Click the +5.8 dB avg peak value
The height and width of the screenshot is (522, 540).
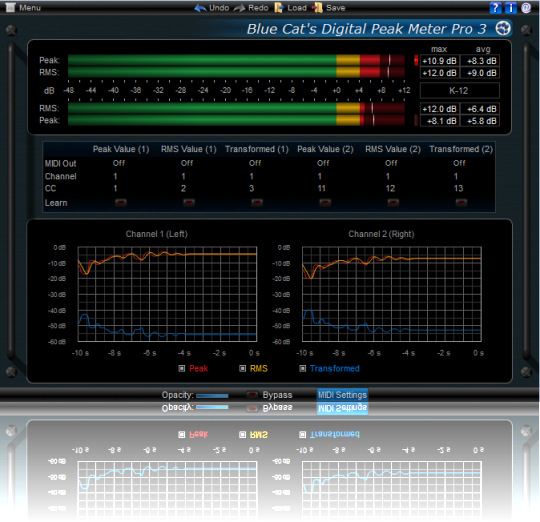[480, 121]
